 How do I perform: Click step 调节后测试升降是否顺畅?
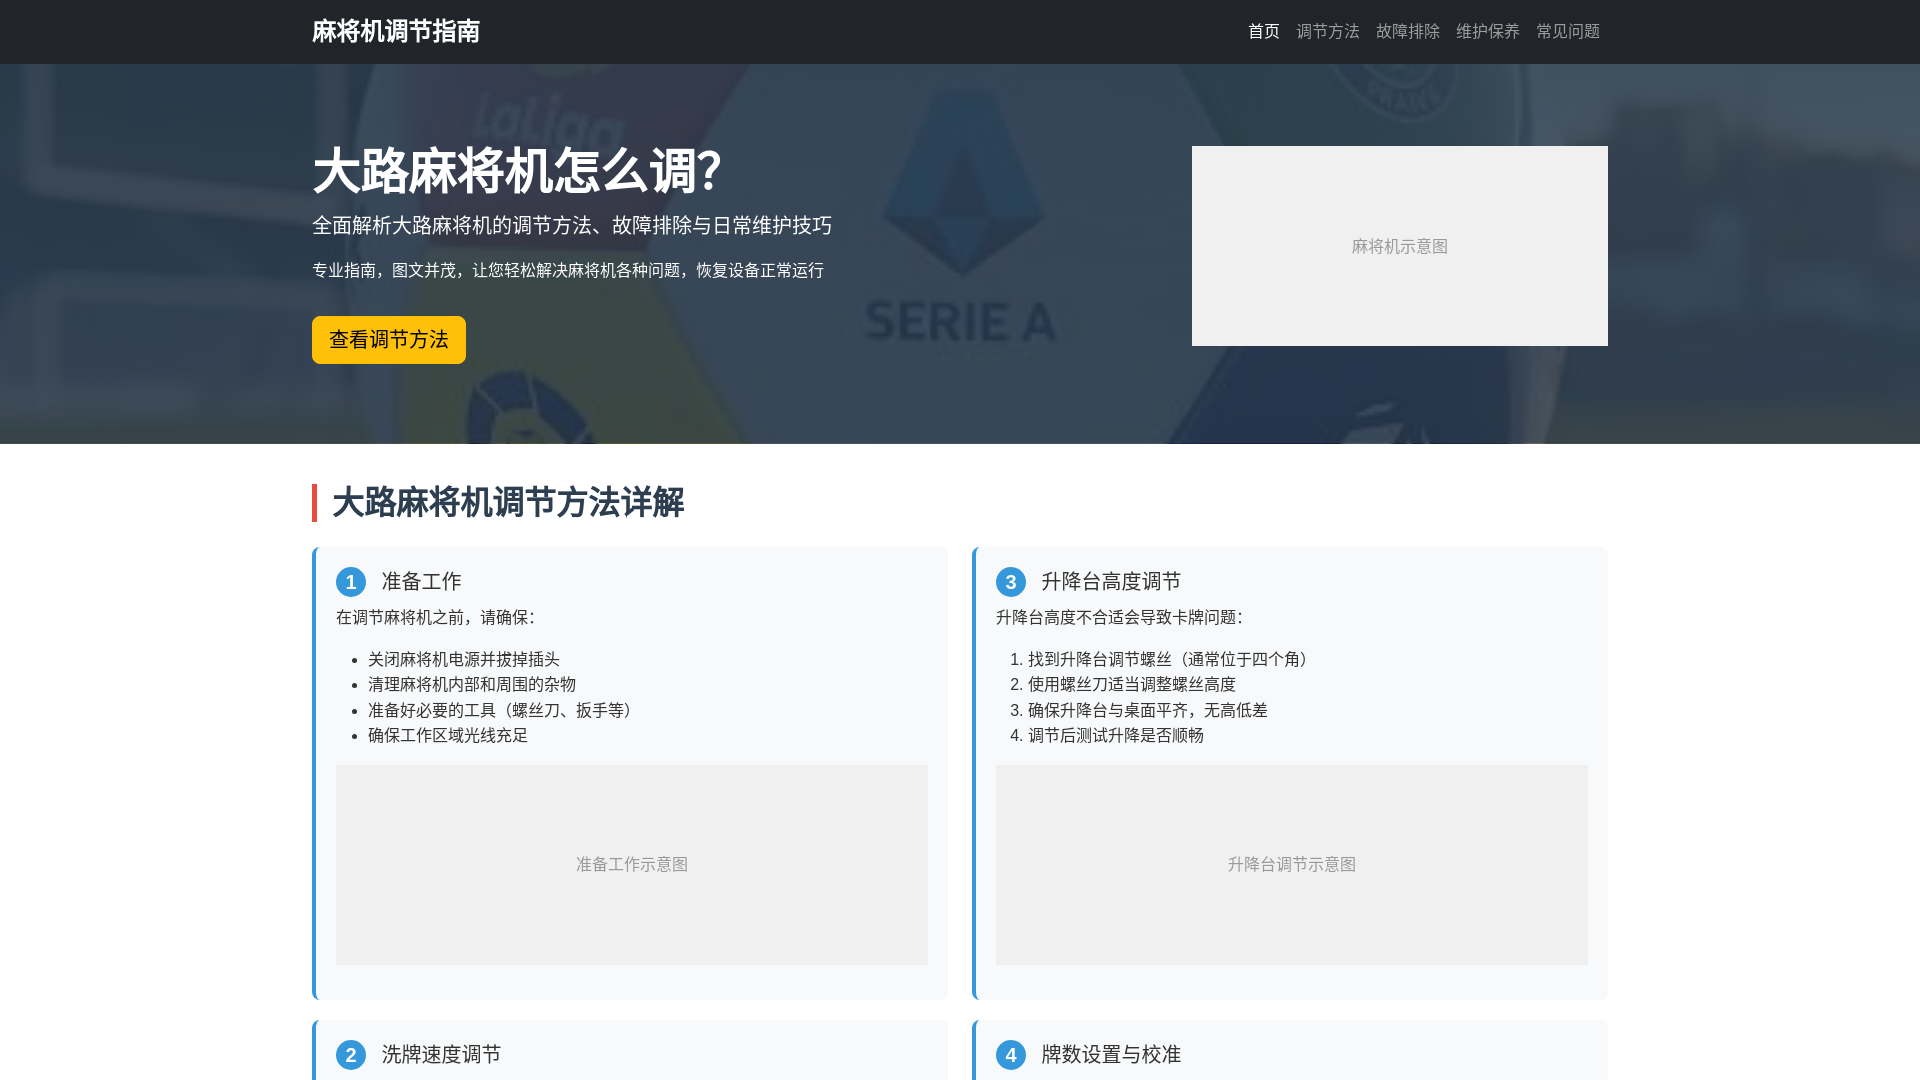coord(1116,736)
